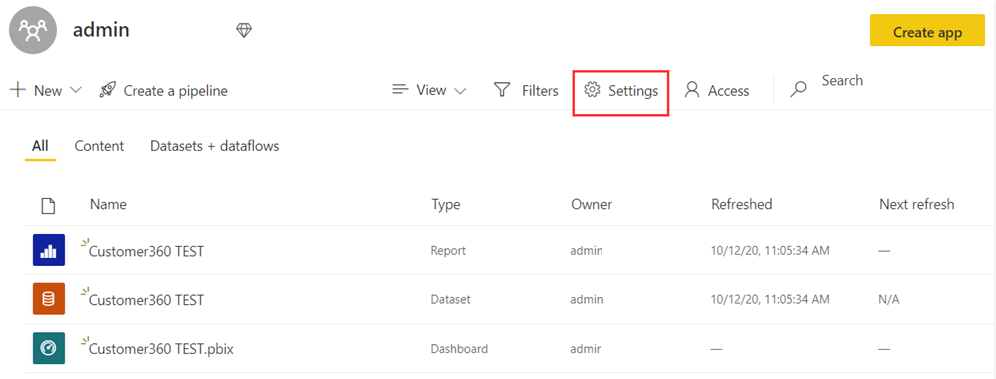Click Create a pipeline
996x379 pixels.
(x=163, y=91)
